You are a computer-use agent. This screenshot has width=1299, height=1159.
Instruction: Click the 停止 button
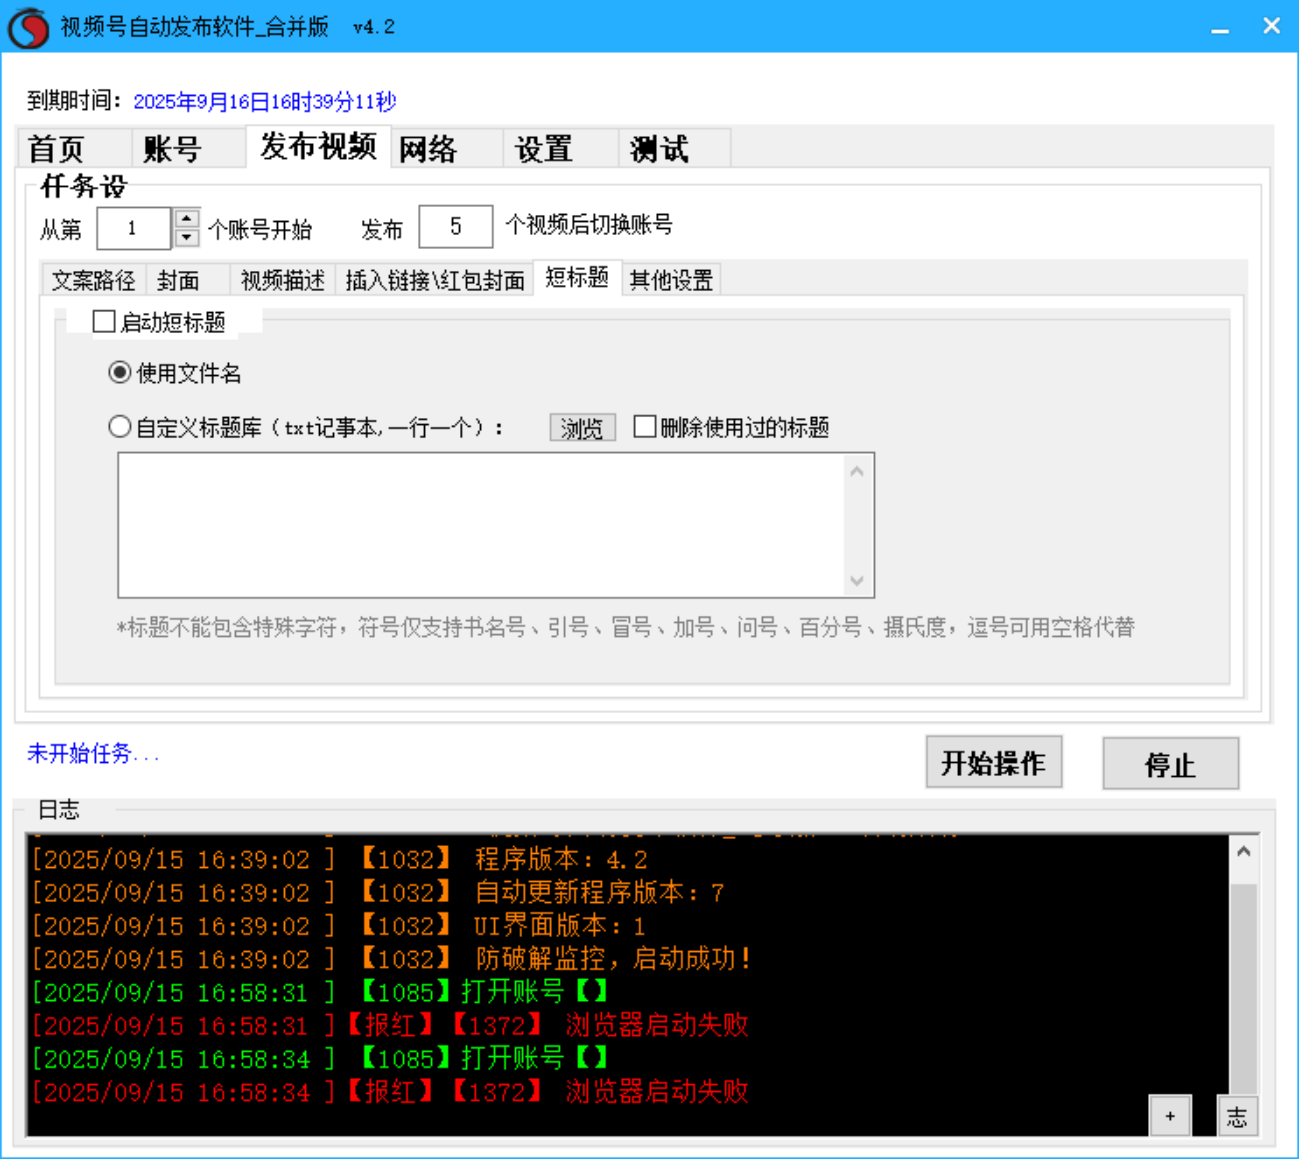[1170, 764]
